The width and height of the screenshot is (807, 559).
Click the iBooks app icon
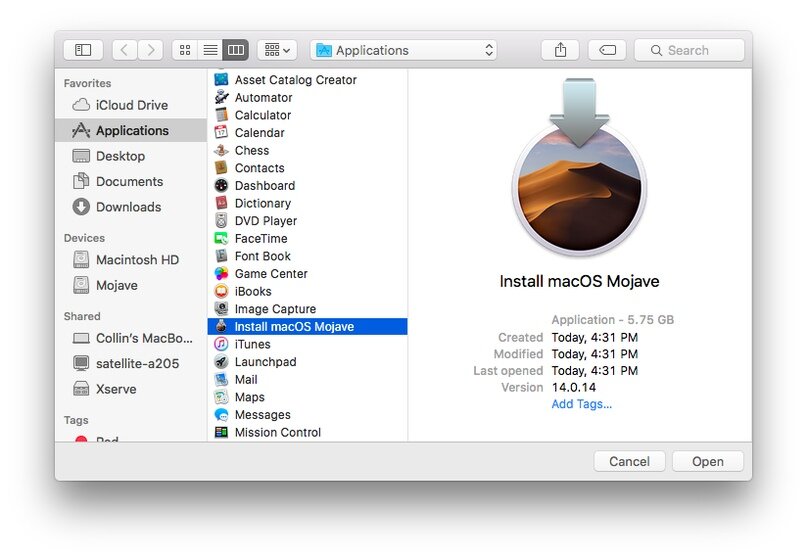point(221,291)
